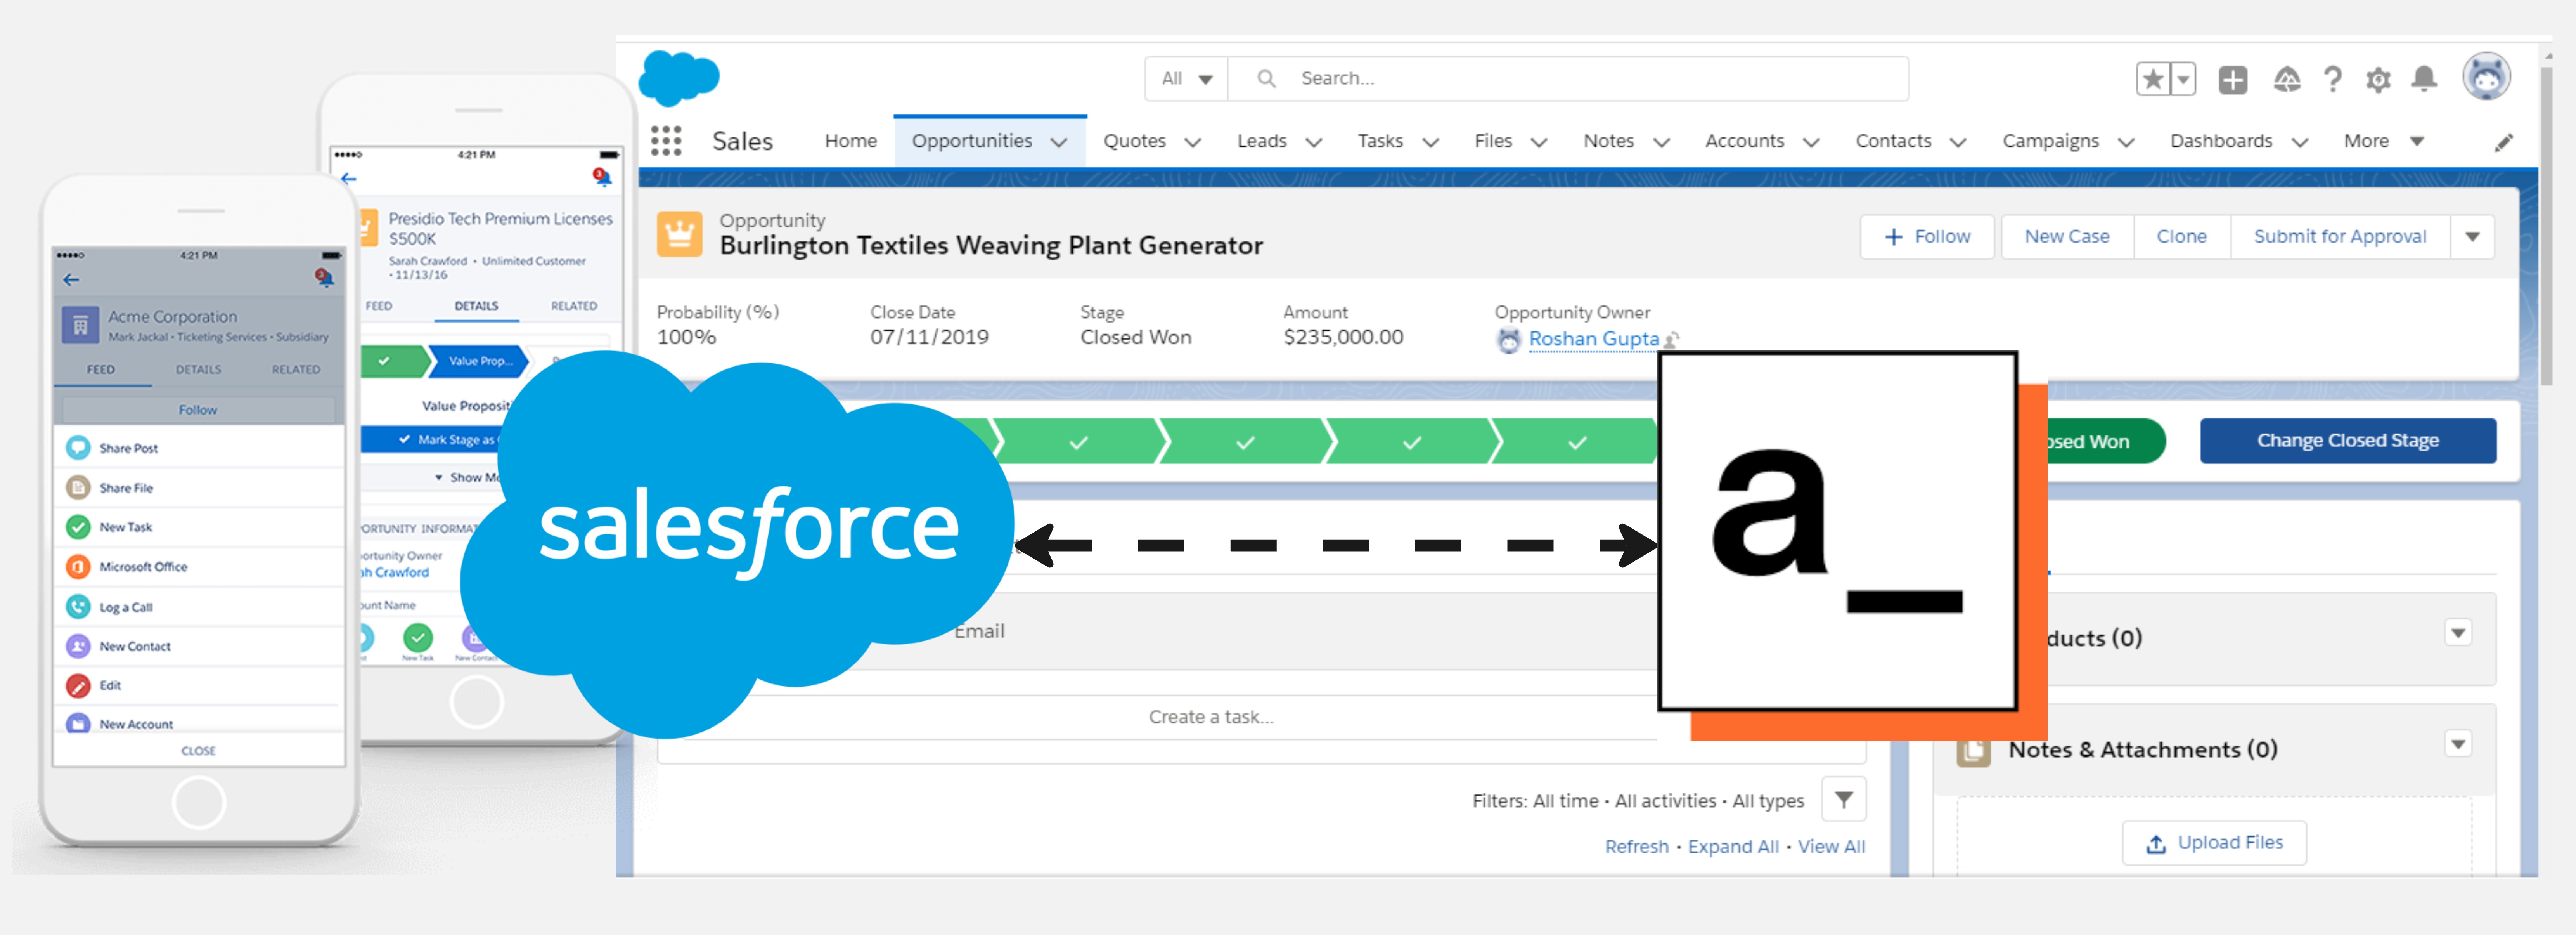Open the setup gear icon

click(2379, 79)
